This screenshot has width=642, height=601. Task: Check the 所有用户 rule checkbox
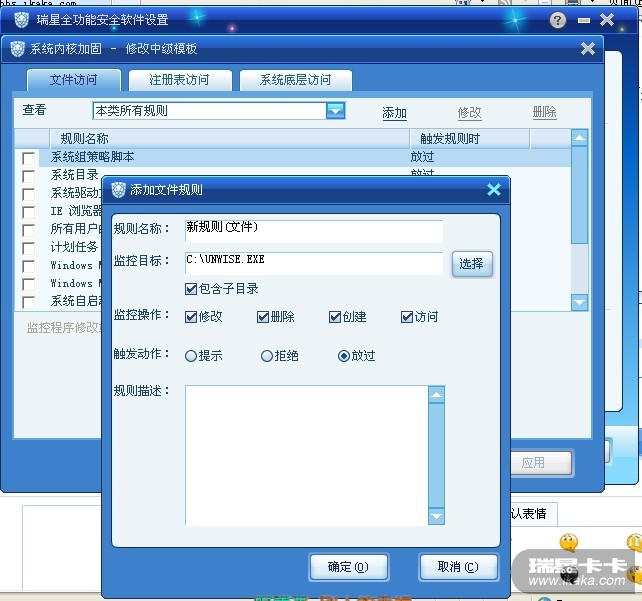pos(28,230)
